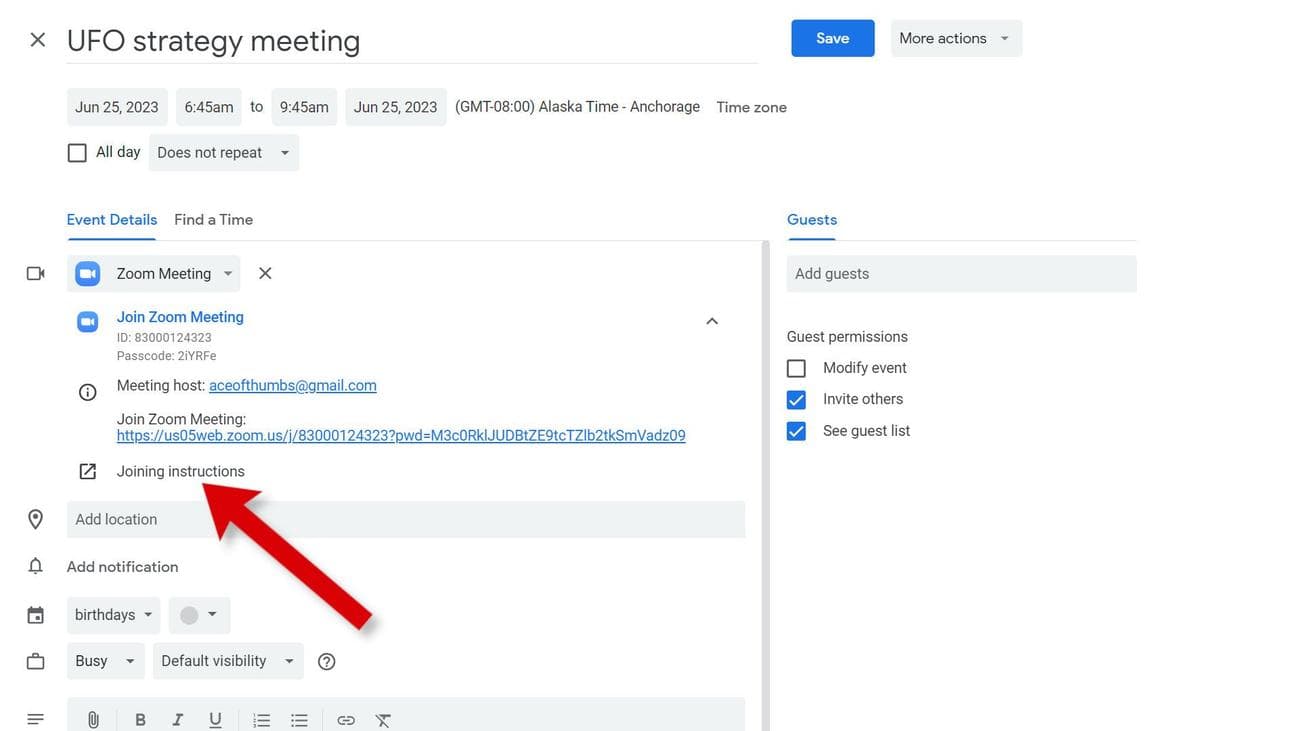Select the Guests tab
The height and width of the screenshot is (731, 1300).
(811, 220)
